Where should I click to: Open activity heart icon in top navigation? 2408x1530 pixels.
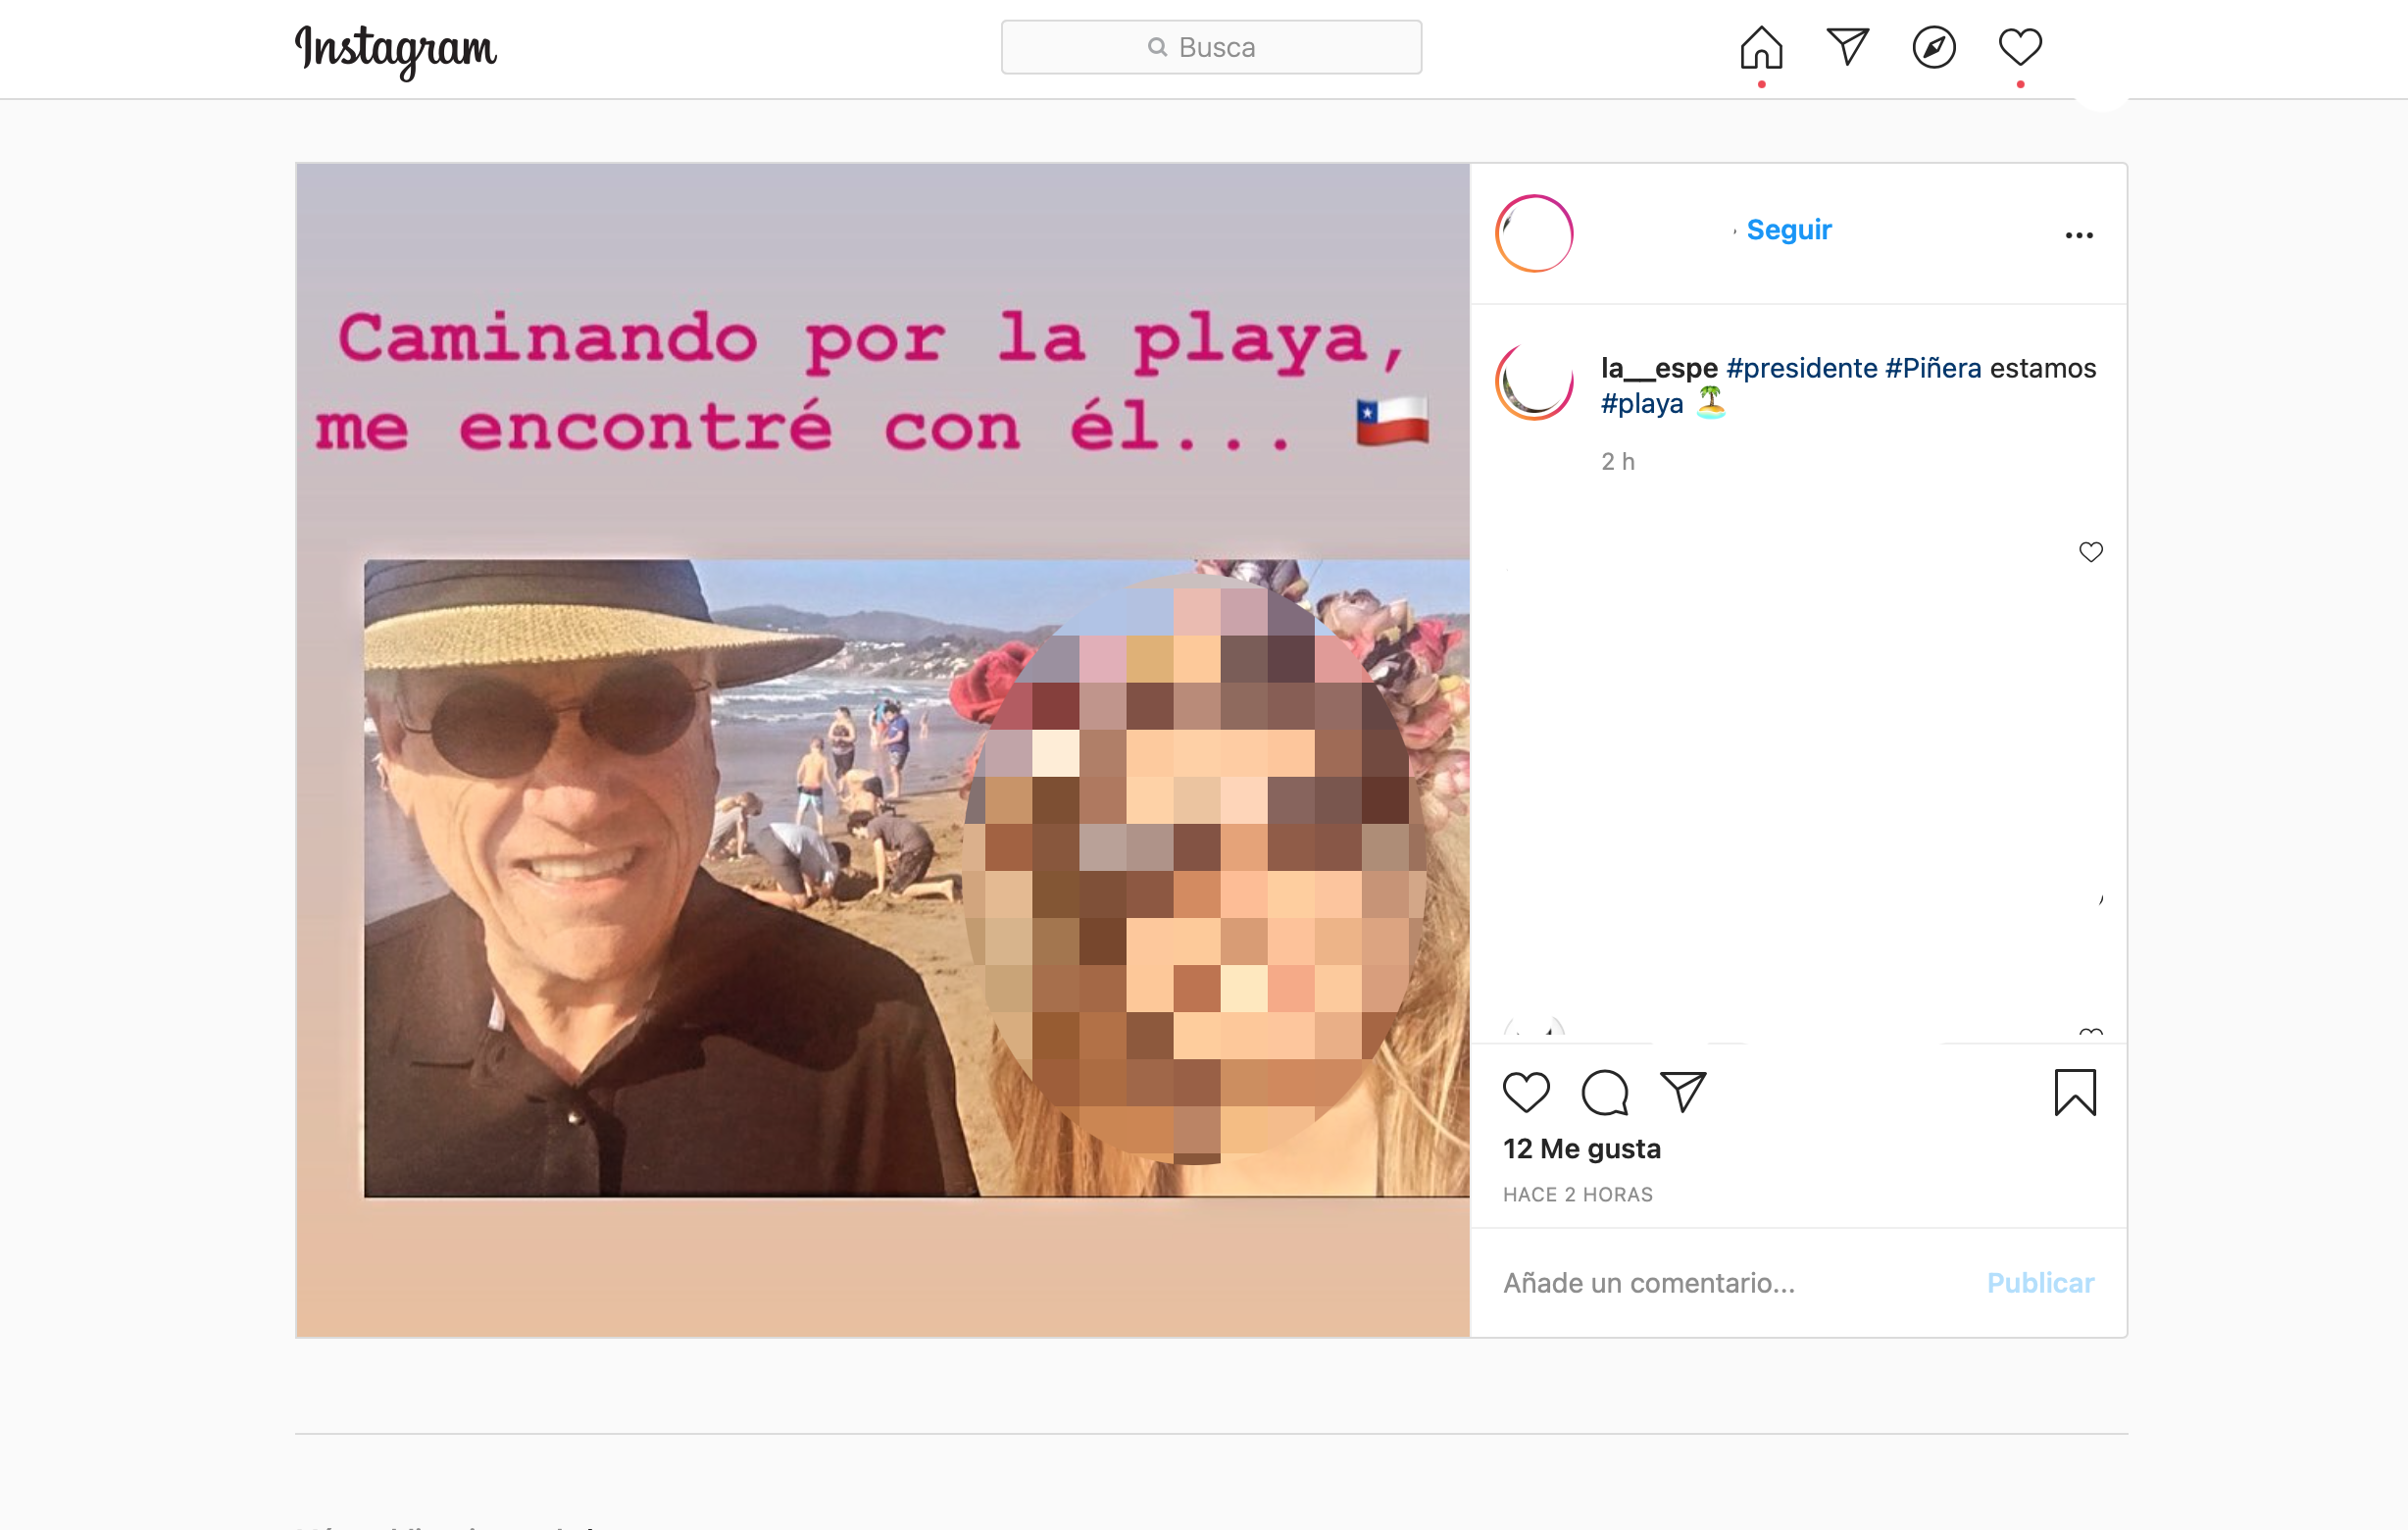click(2019, 47)
